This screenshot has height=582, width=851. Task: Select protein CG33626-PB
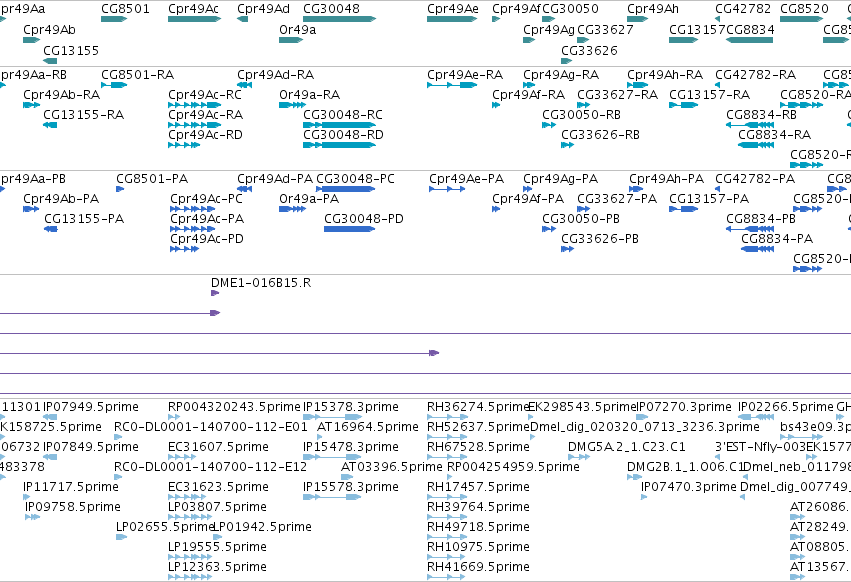coord(600,239)
